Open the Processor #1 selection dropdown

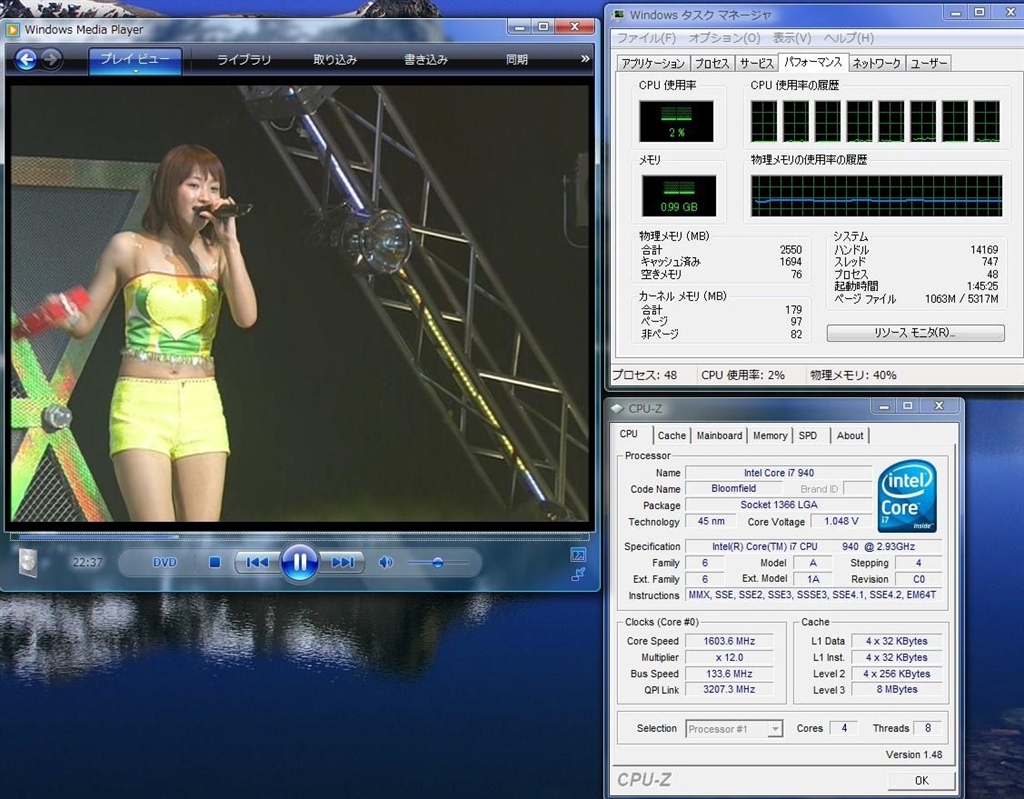734,729
